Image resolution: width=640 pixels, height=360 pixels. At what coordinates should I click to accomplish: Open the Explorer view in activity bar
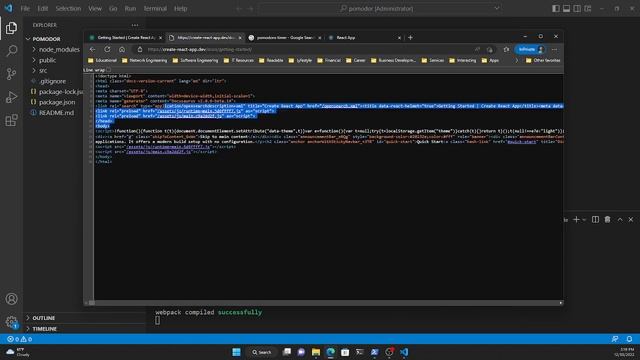11,28
